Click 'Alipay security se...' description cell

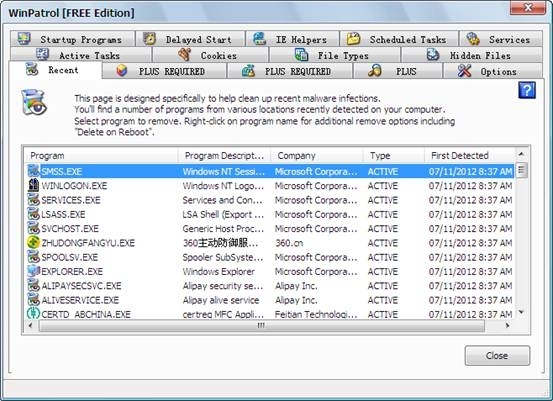[x=223, y=286]
